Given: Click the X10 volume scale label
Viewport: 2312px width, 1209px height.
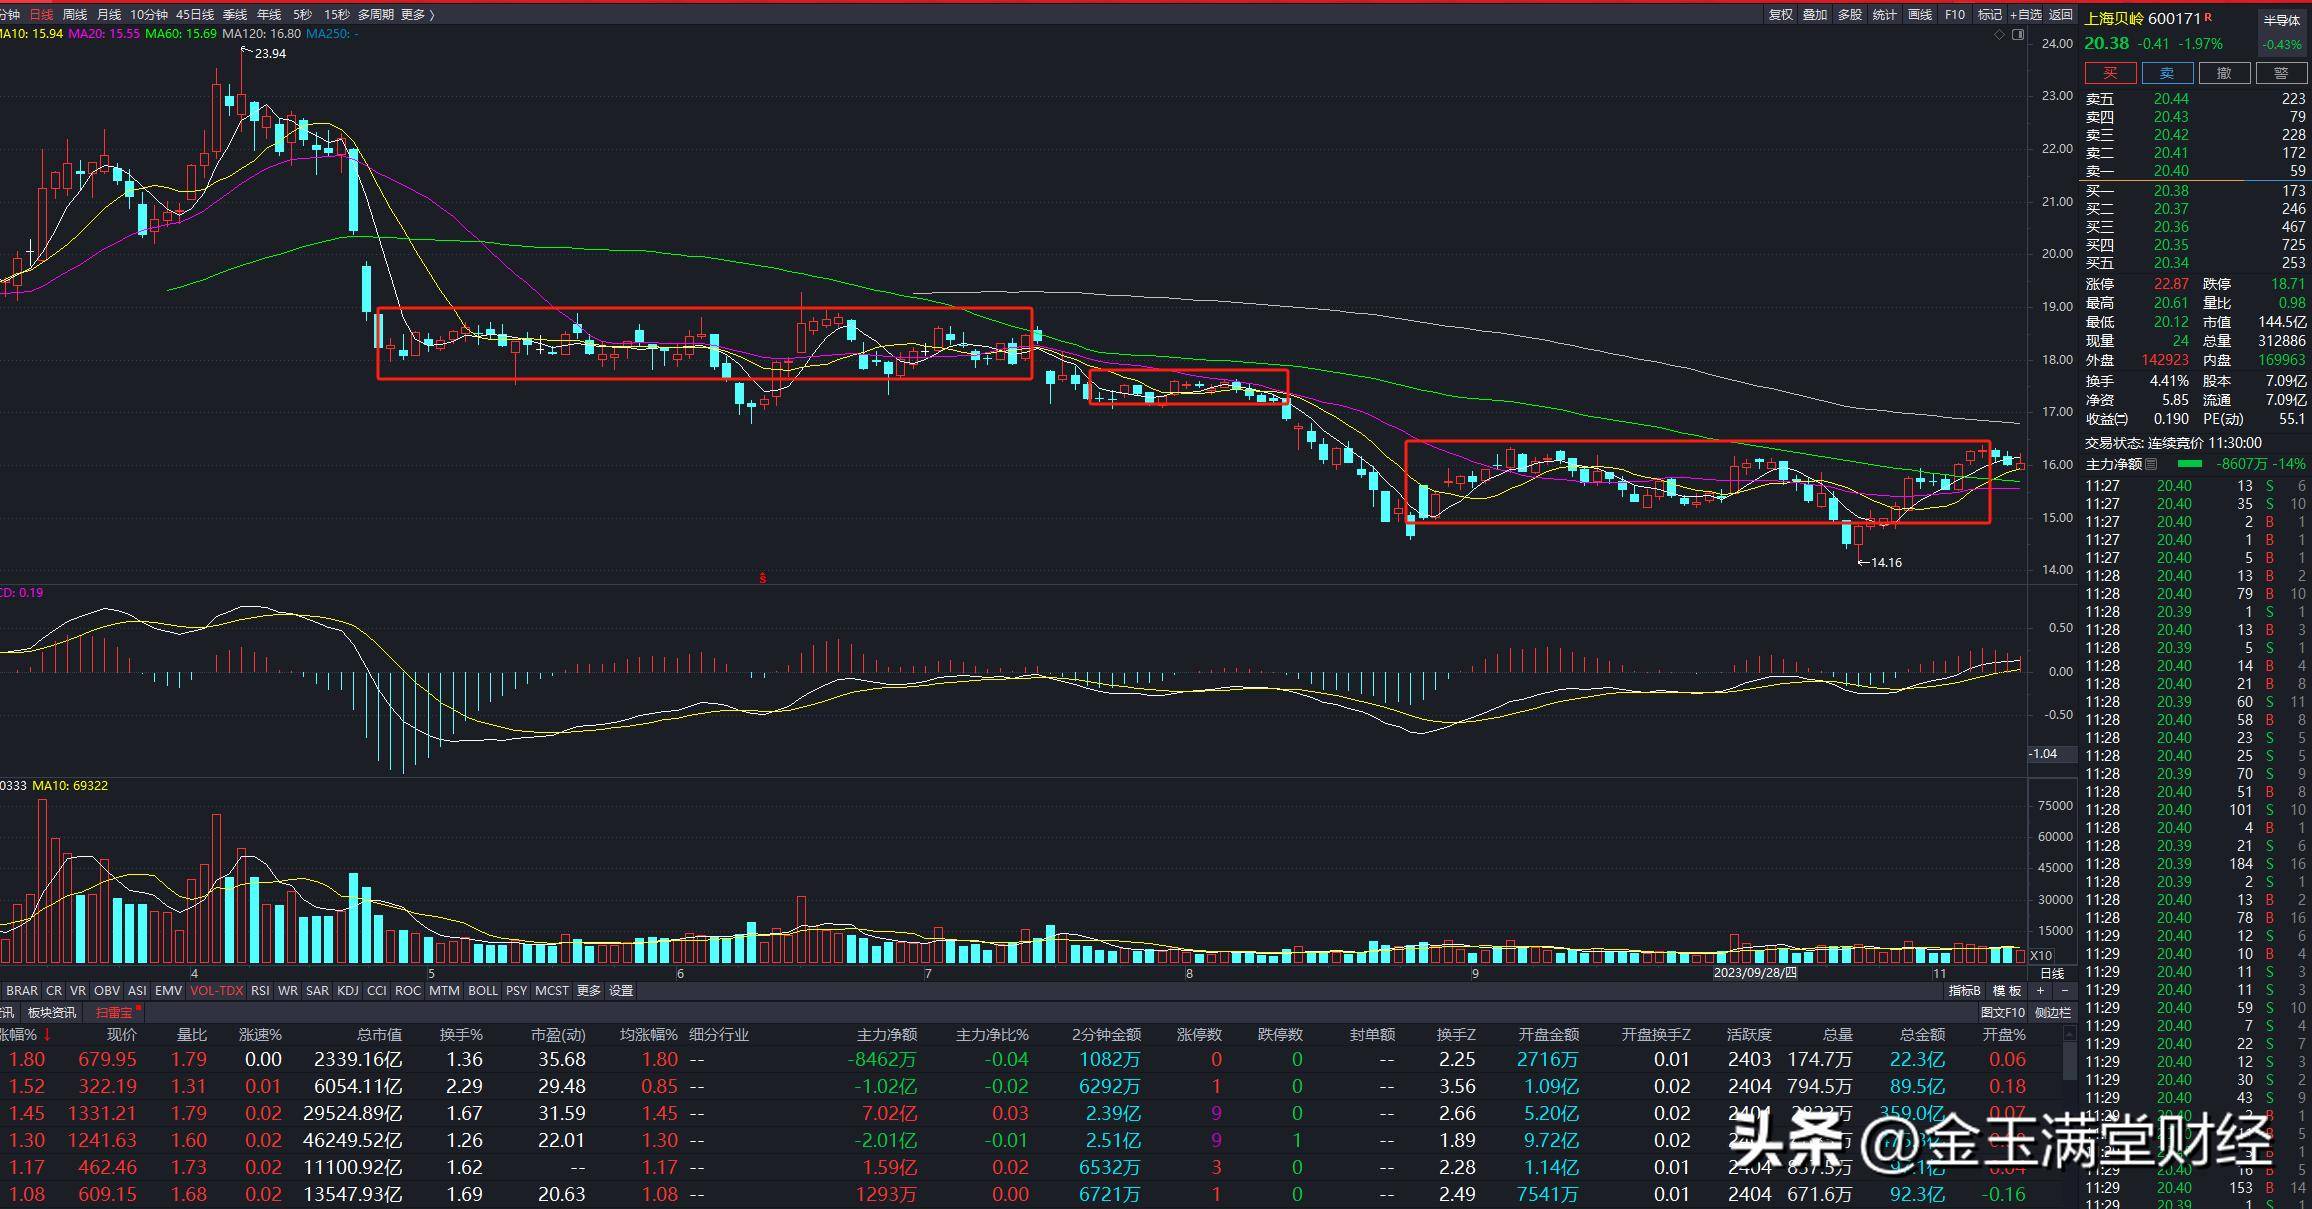Looking at the screenshot, I should [2040, 955].
